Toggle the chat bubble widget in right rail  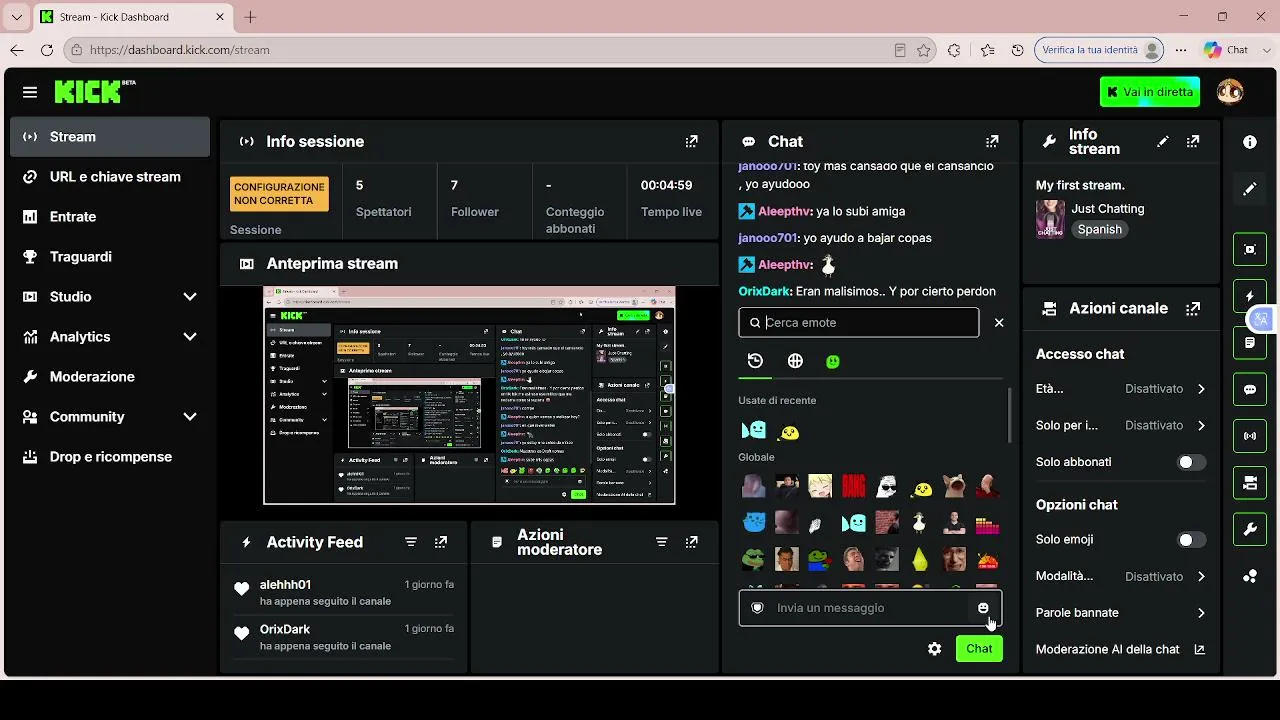[1250, 390]
